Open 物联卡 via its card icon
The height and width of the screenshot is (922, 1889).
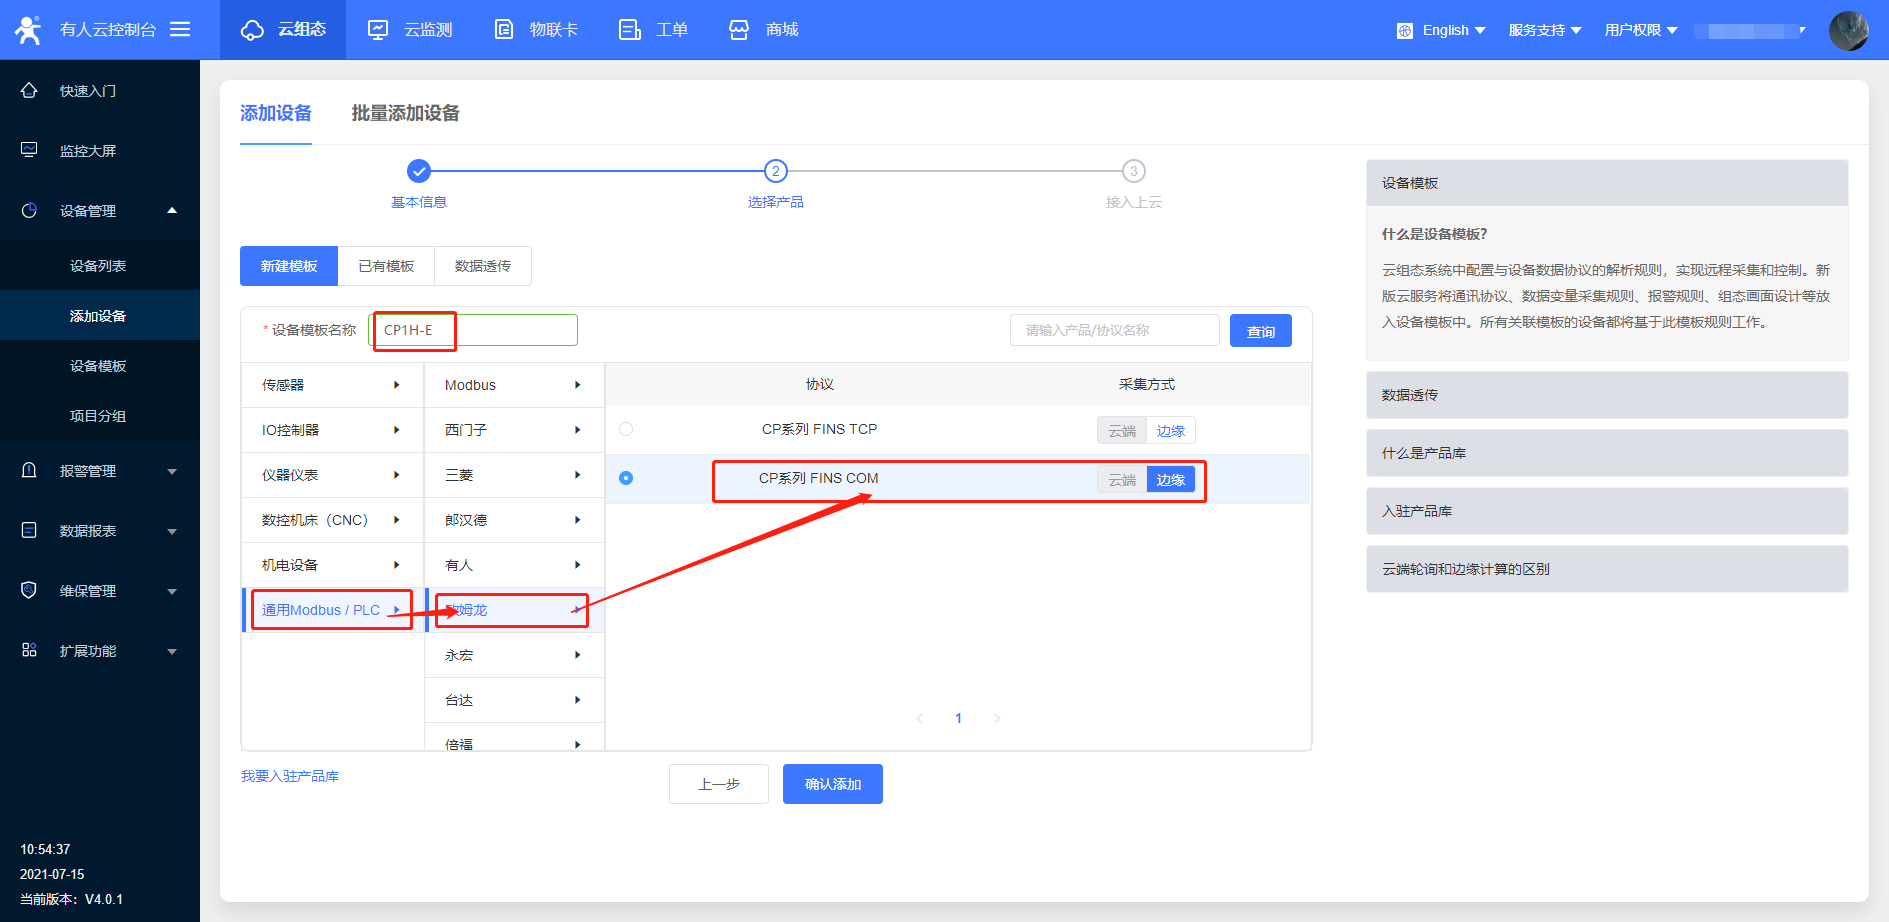(505, 30)
